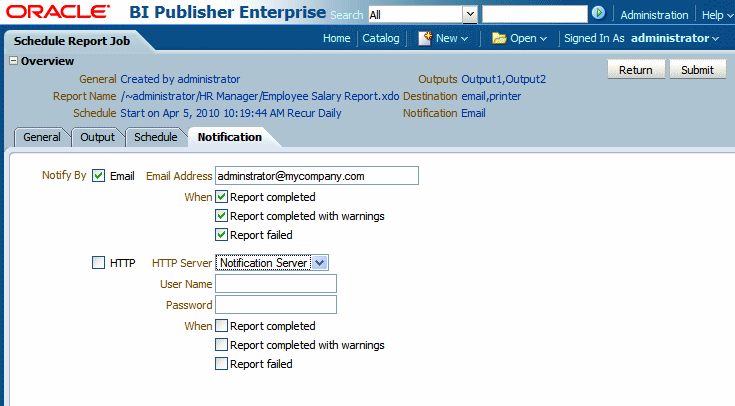Switch to the Schedule tab
735x406 pixels.
tap(156, 137)
